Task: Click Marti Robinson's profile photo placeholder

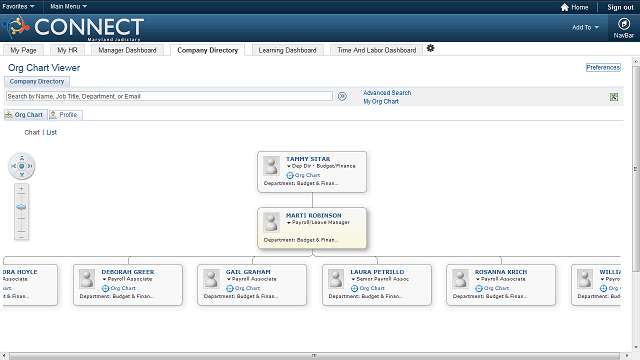Action: click(x=271, y=222)
